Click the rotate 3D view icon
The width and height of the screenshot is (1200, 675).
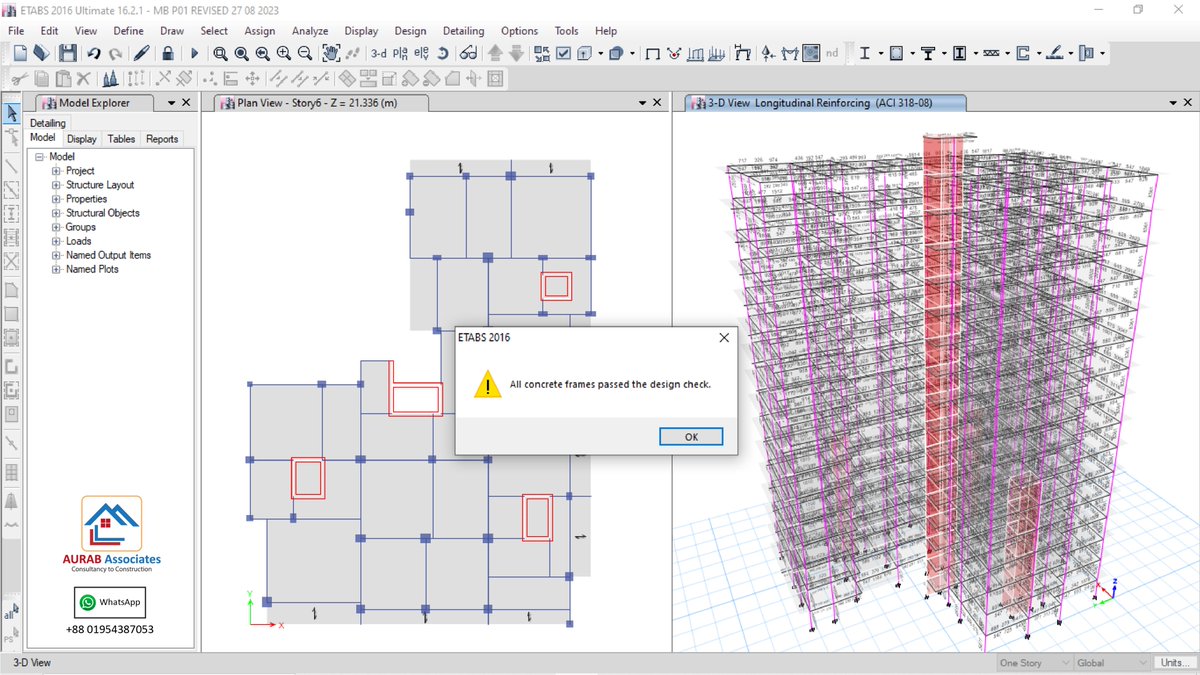click(x=442, y=53)
